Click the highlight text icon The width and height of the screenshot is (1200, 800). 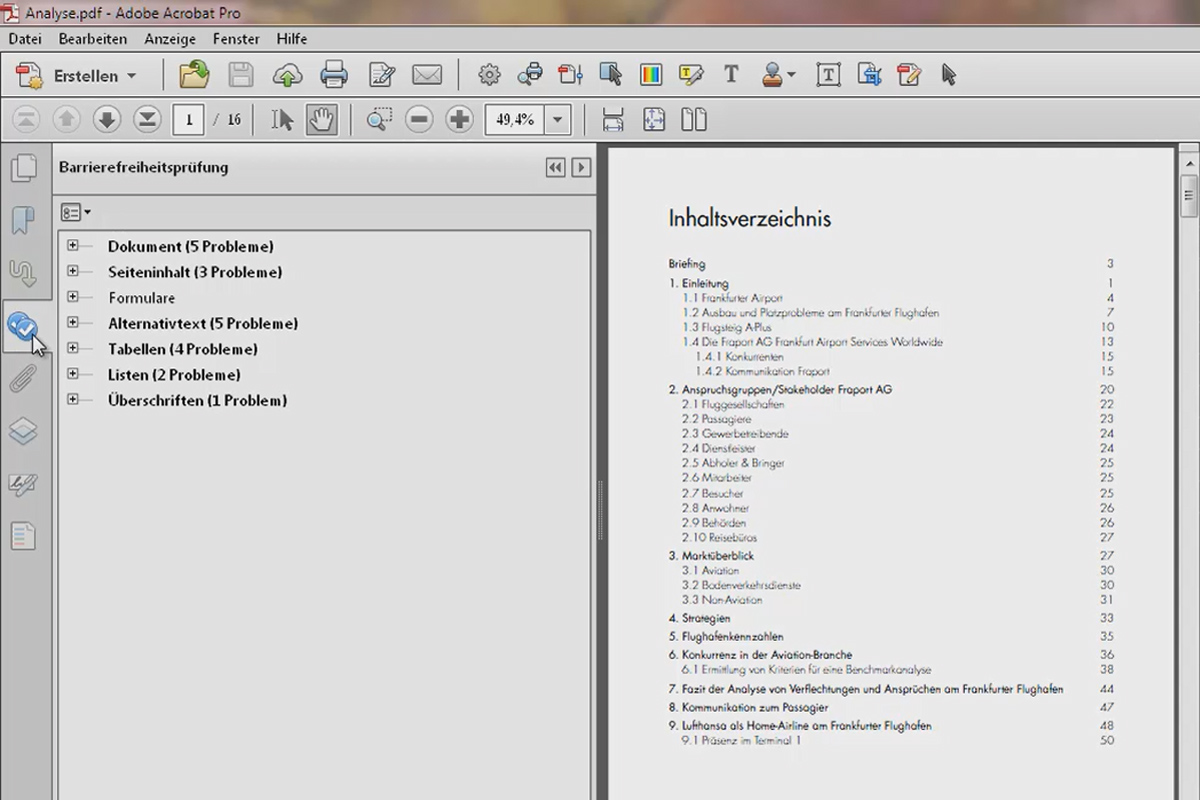pos(691,75)
